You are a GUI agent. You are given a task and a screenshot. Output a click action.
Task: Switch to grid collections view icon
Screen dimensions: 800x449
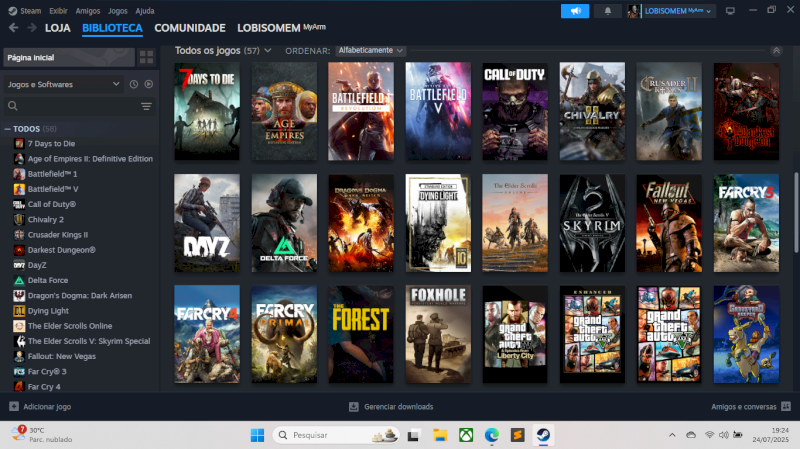tap(147, 57)
